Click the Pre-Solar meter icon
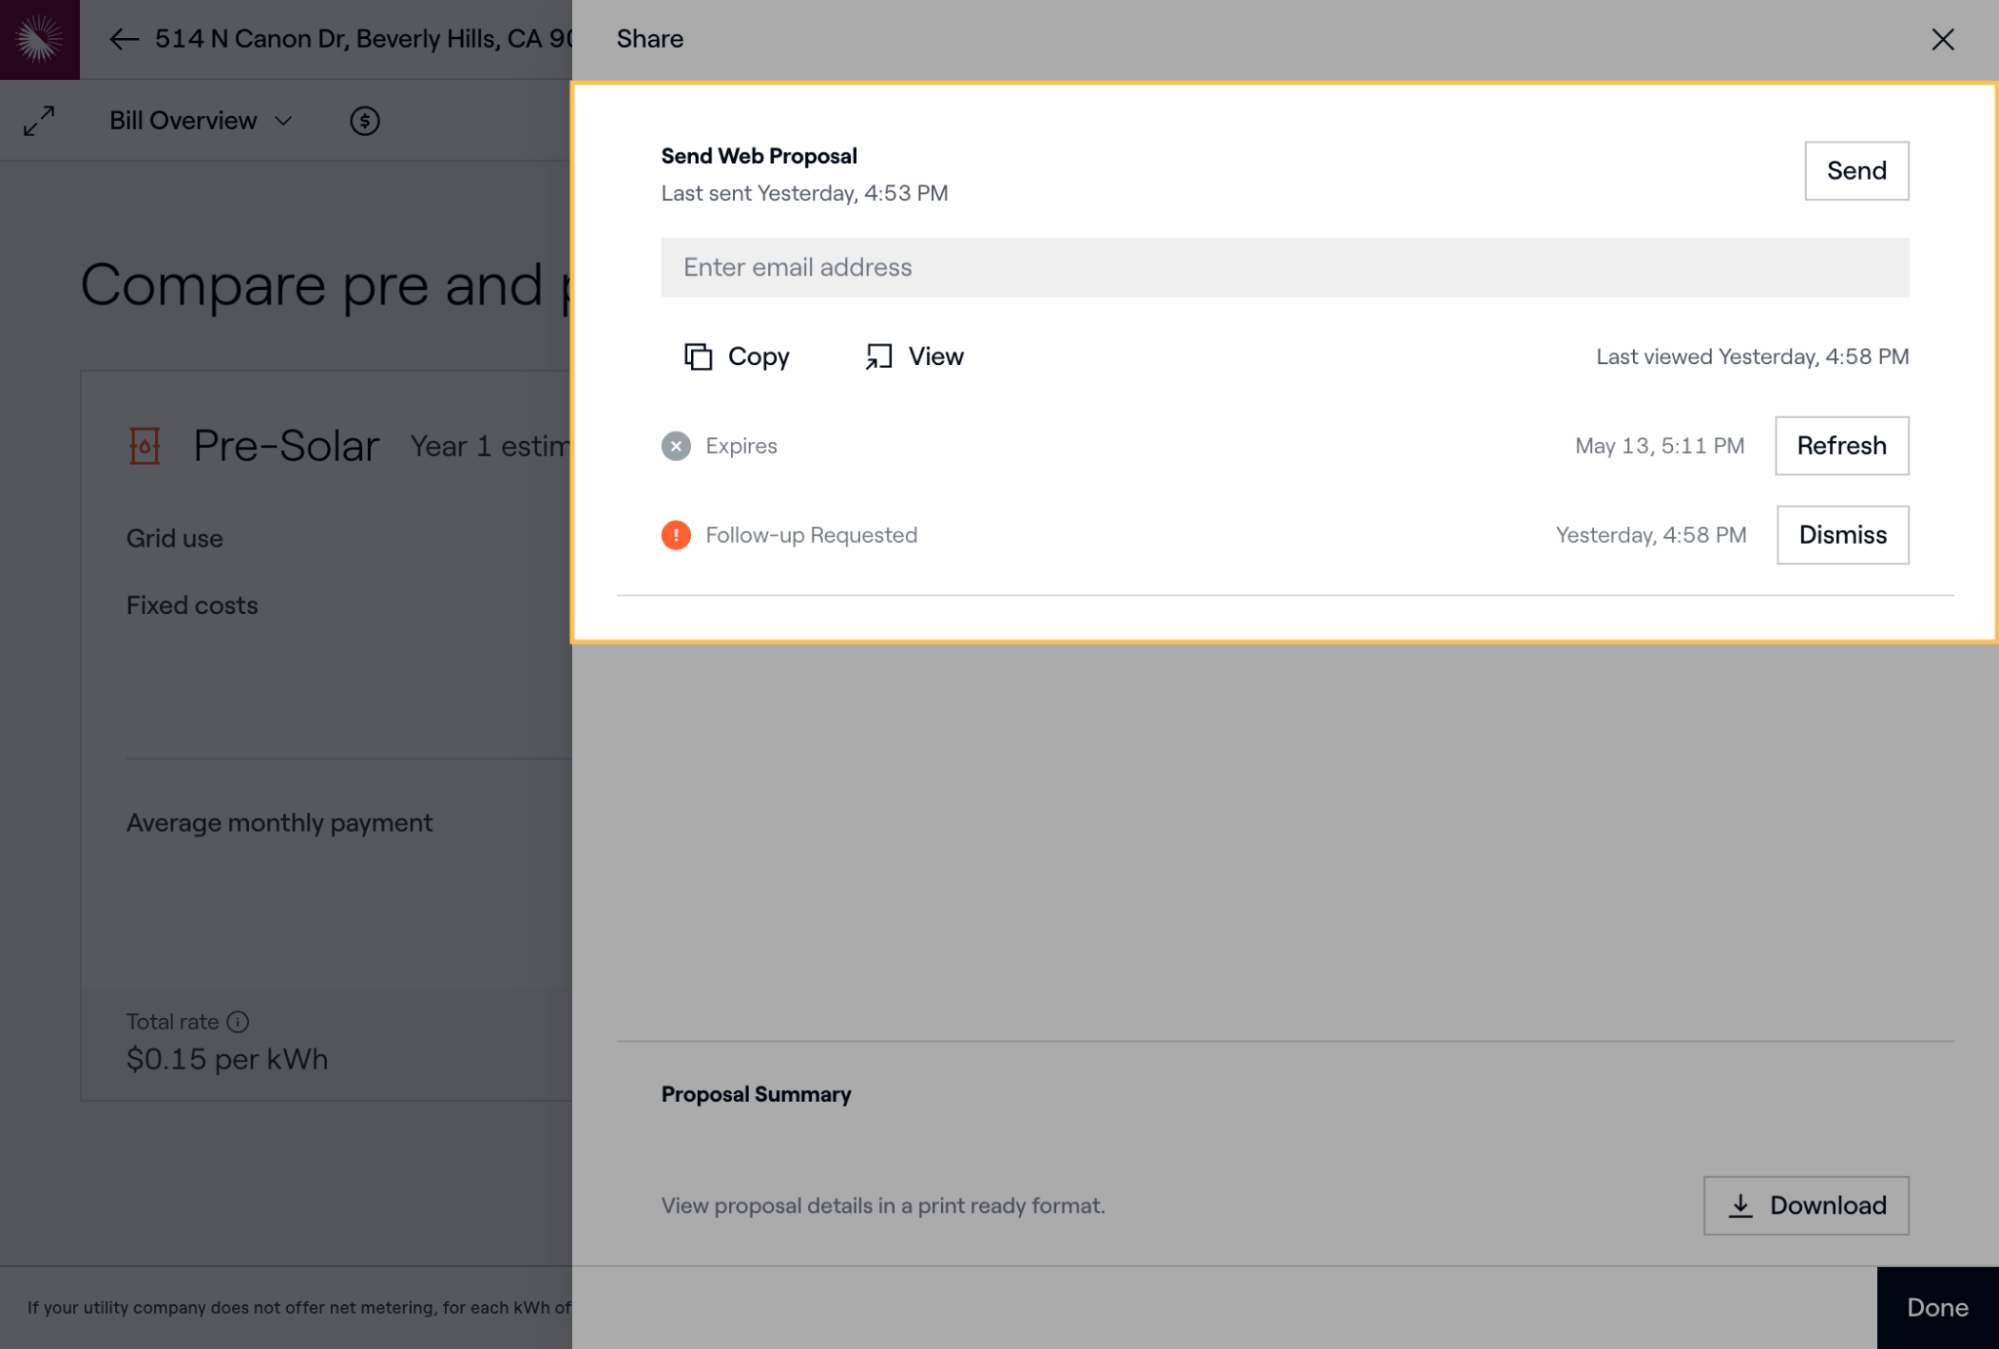 (x=144, y=446)
